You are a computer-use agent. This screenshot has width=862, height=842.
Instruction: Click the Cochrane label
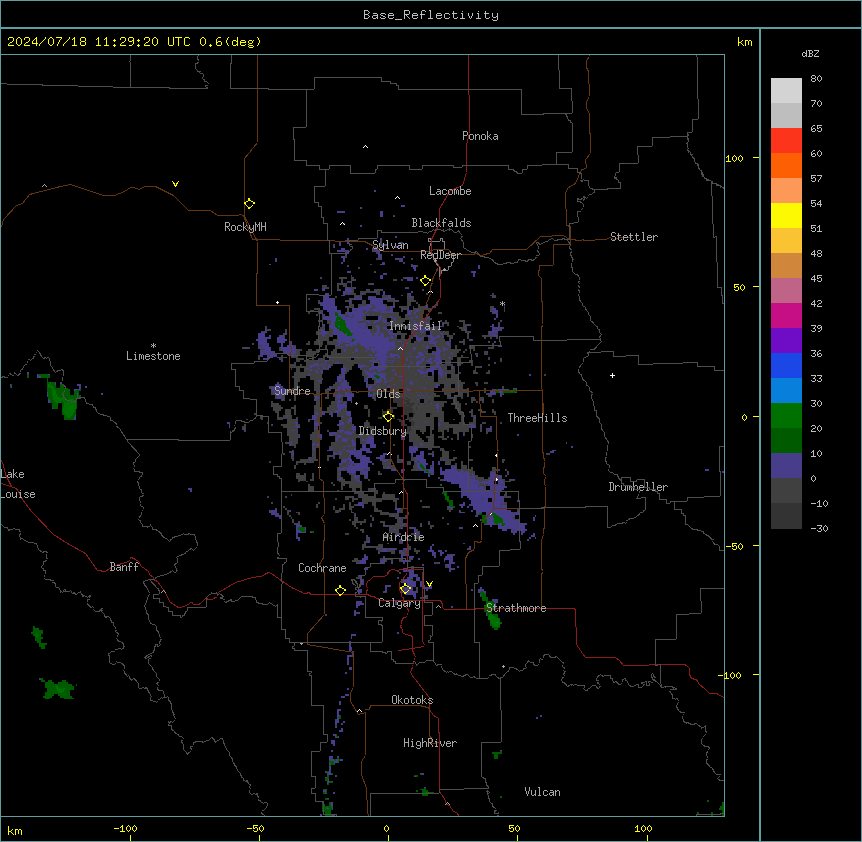[x=322, y=568]
